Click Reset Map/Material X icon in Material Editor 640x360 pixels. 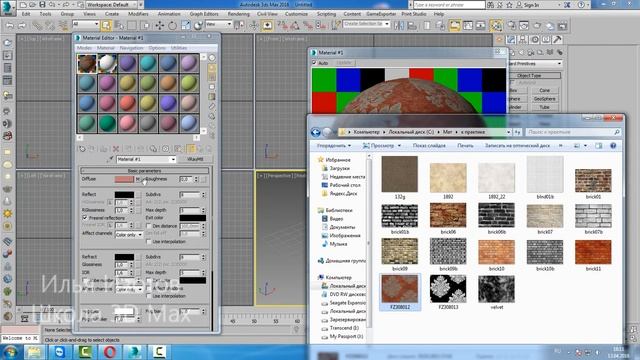click(x=116, y=149)
